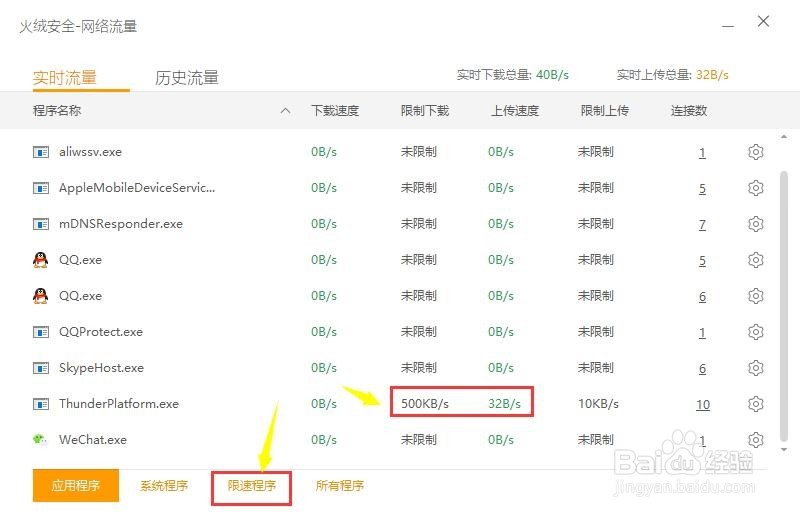Select the WeChat.exe program name
Screen dimensions: 800x515
(92, 439)
